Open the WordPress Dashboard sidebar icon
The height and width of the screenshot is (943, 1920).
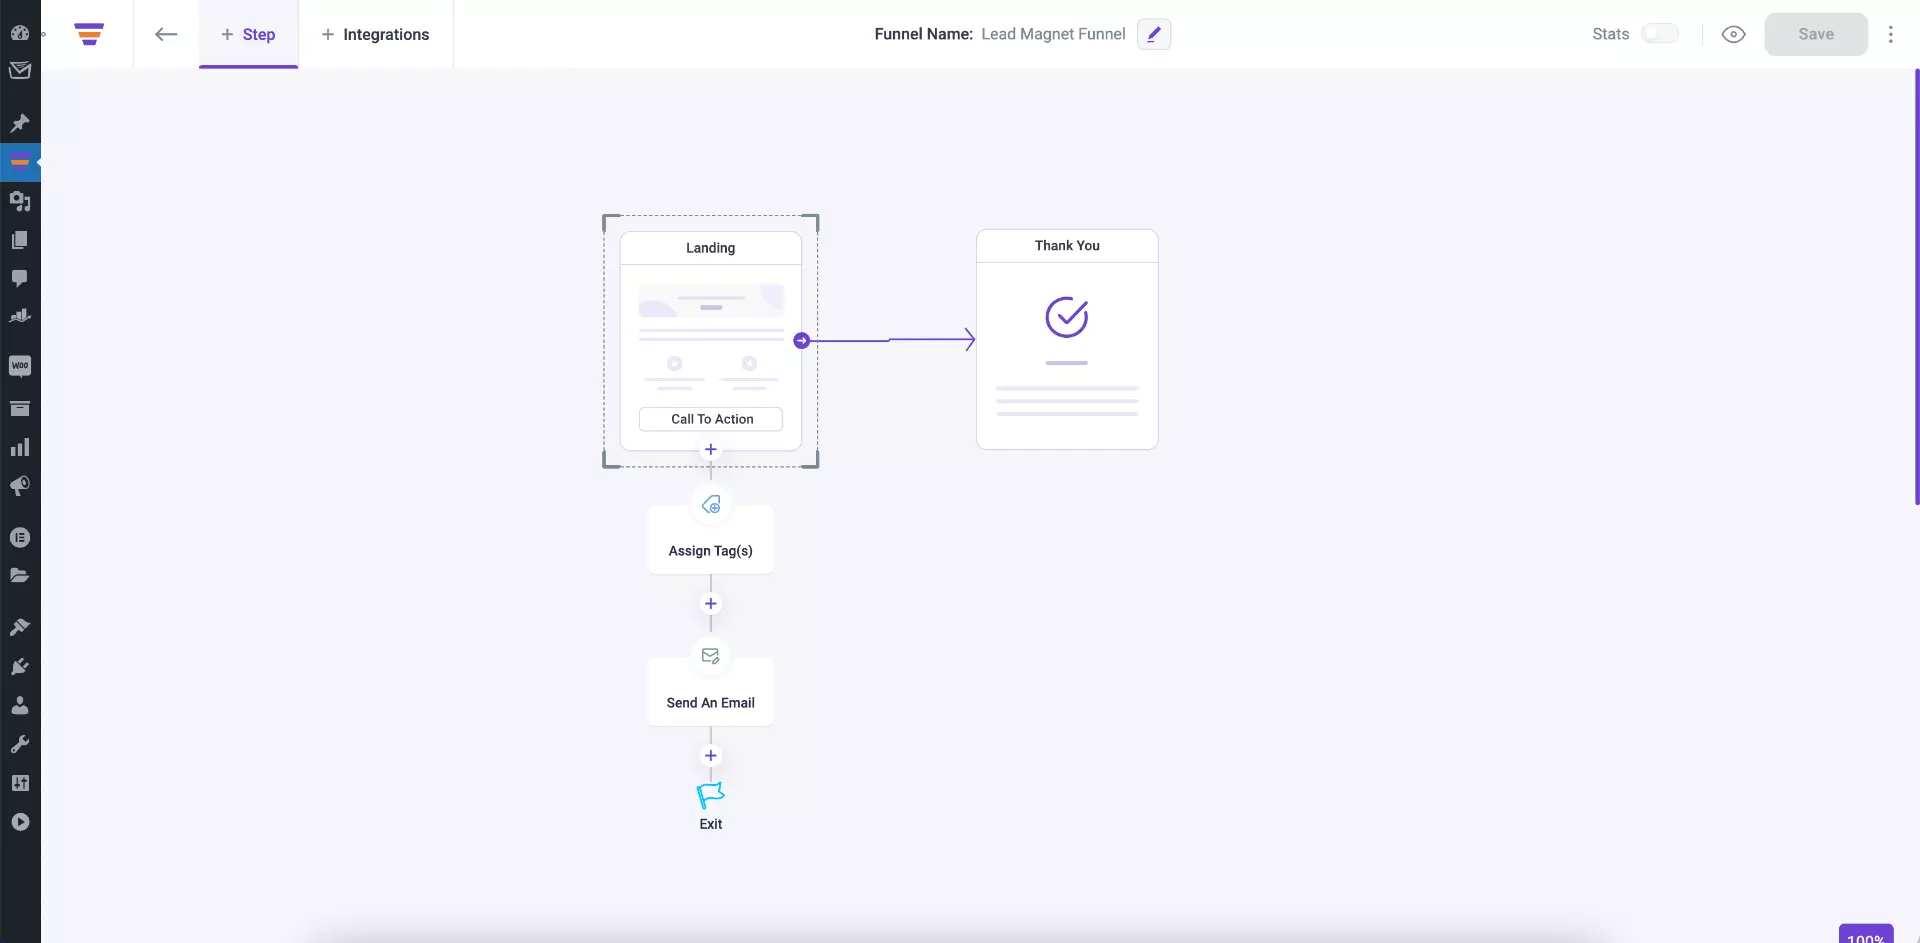(20, 32)
